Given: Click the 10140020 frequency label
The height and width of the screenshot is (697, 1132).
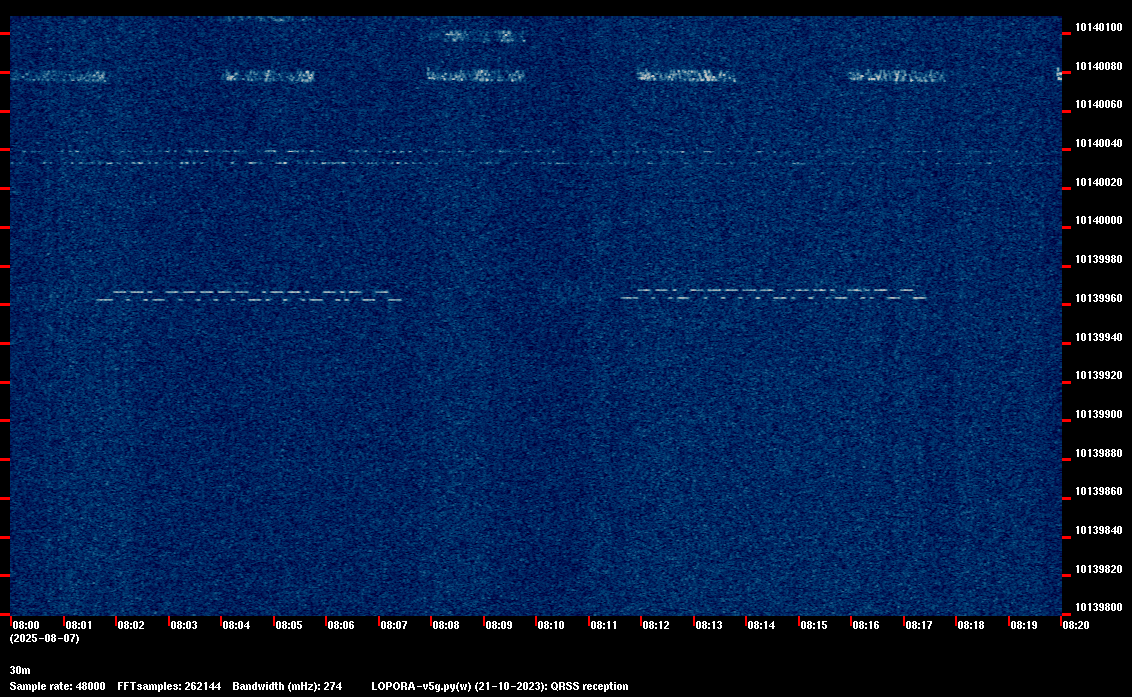Looking at the screenshot, I should point(1099,183).
